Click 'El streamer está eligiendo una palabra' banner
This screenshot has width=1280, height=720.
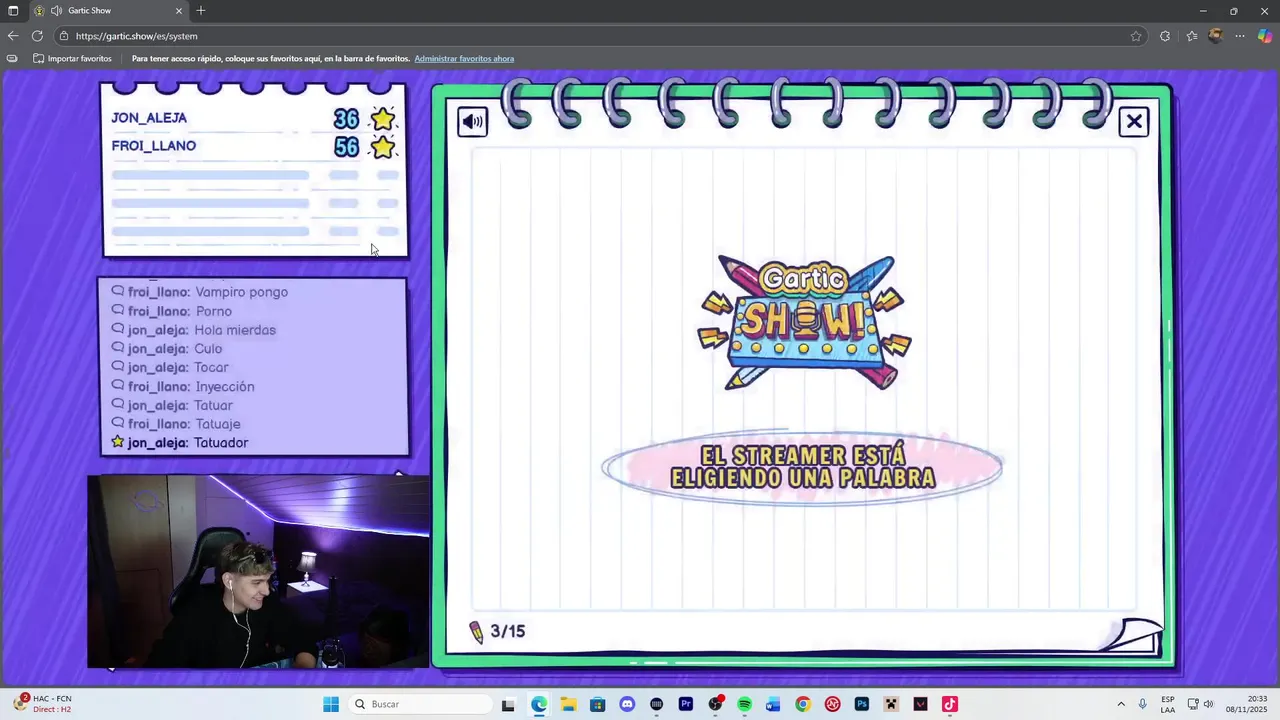[x=802, y=467]
